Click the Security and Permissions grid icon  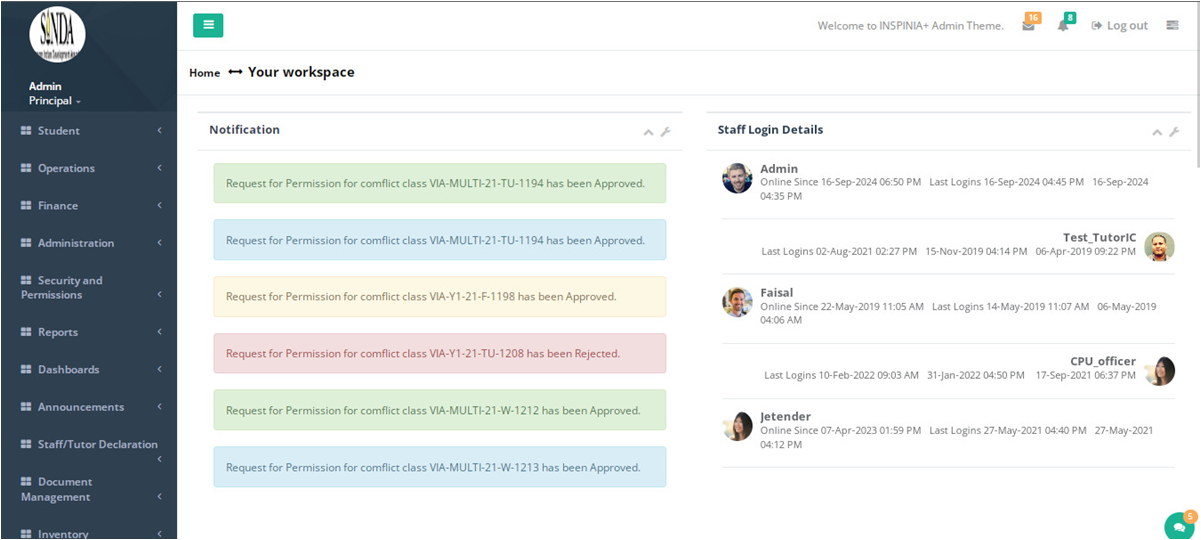click(x=27, y=281)
